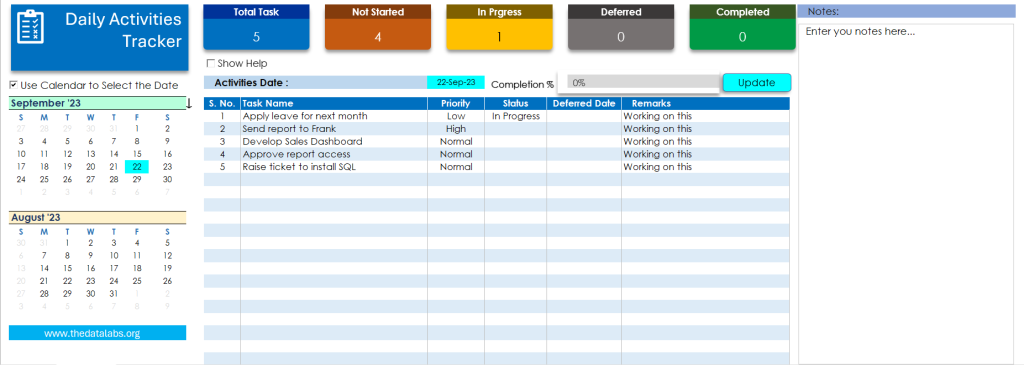Viewport: 1024px width, 365px height.
Task: Choose August 15 in the August calendar
Action: (67, 268)
